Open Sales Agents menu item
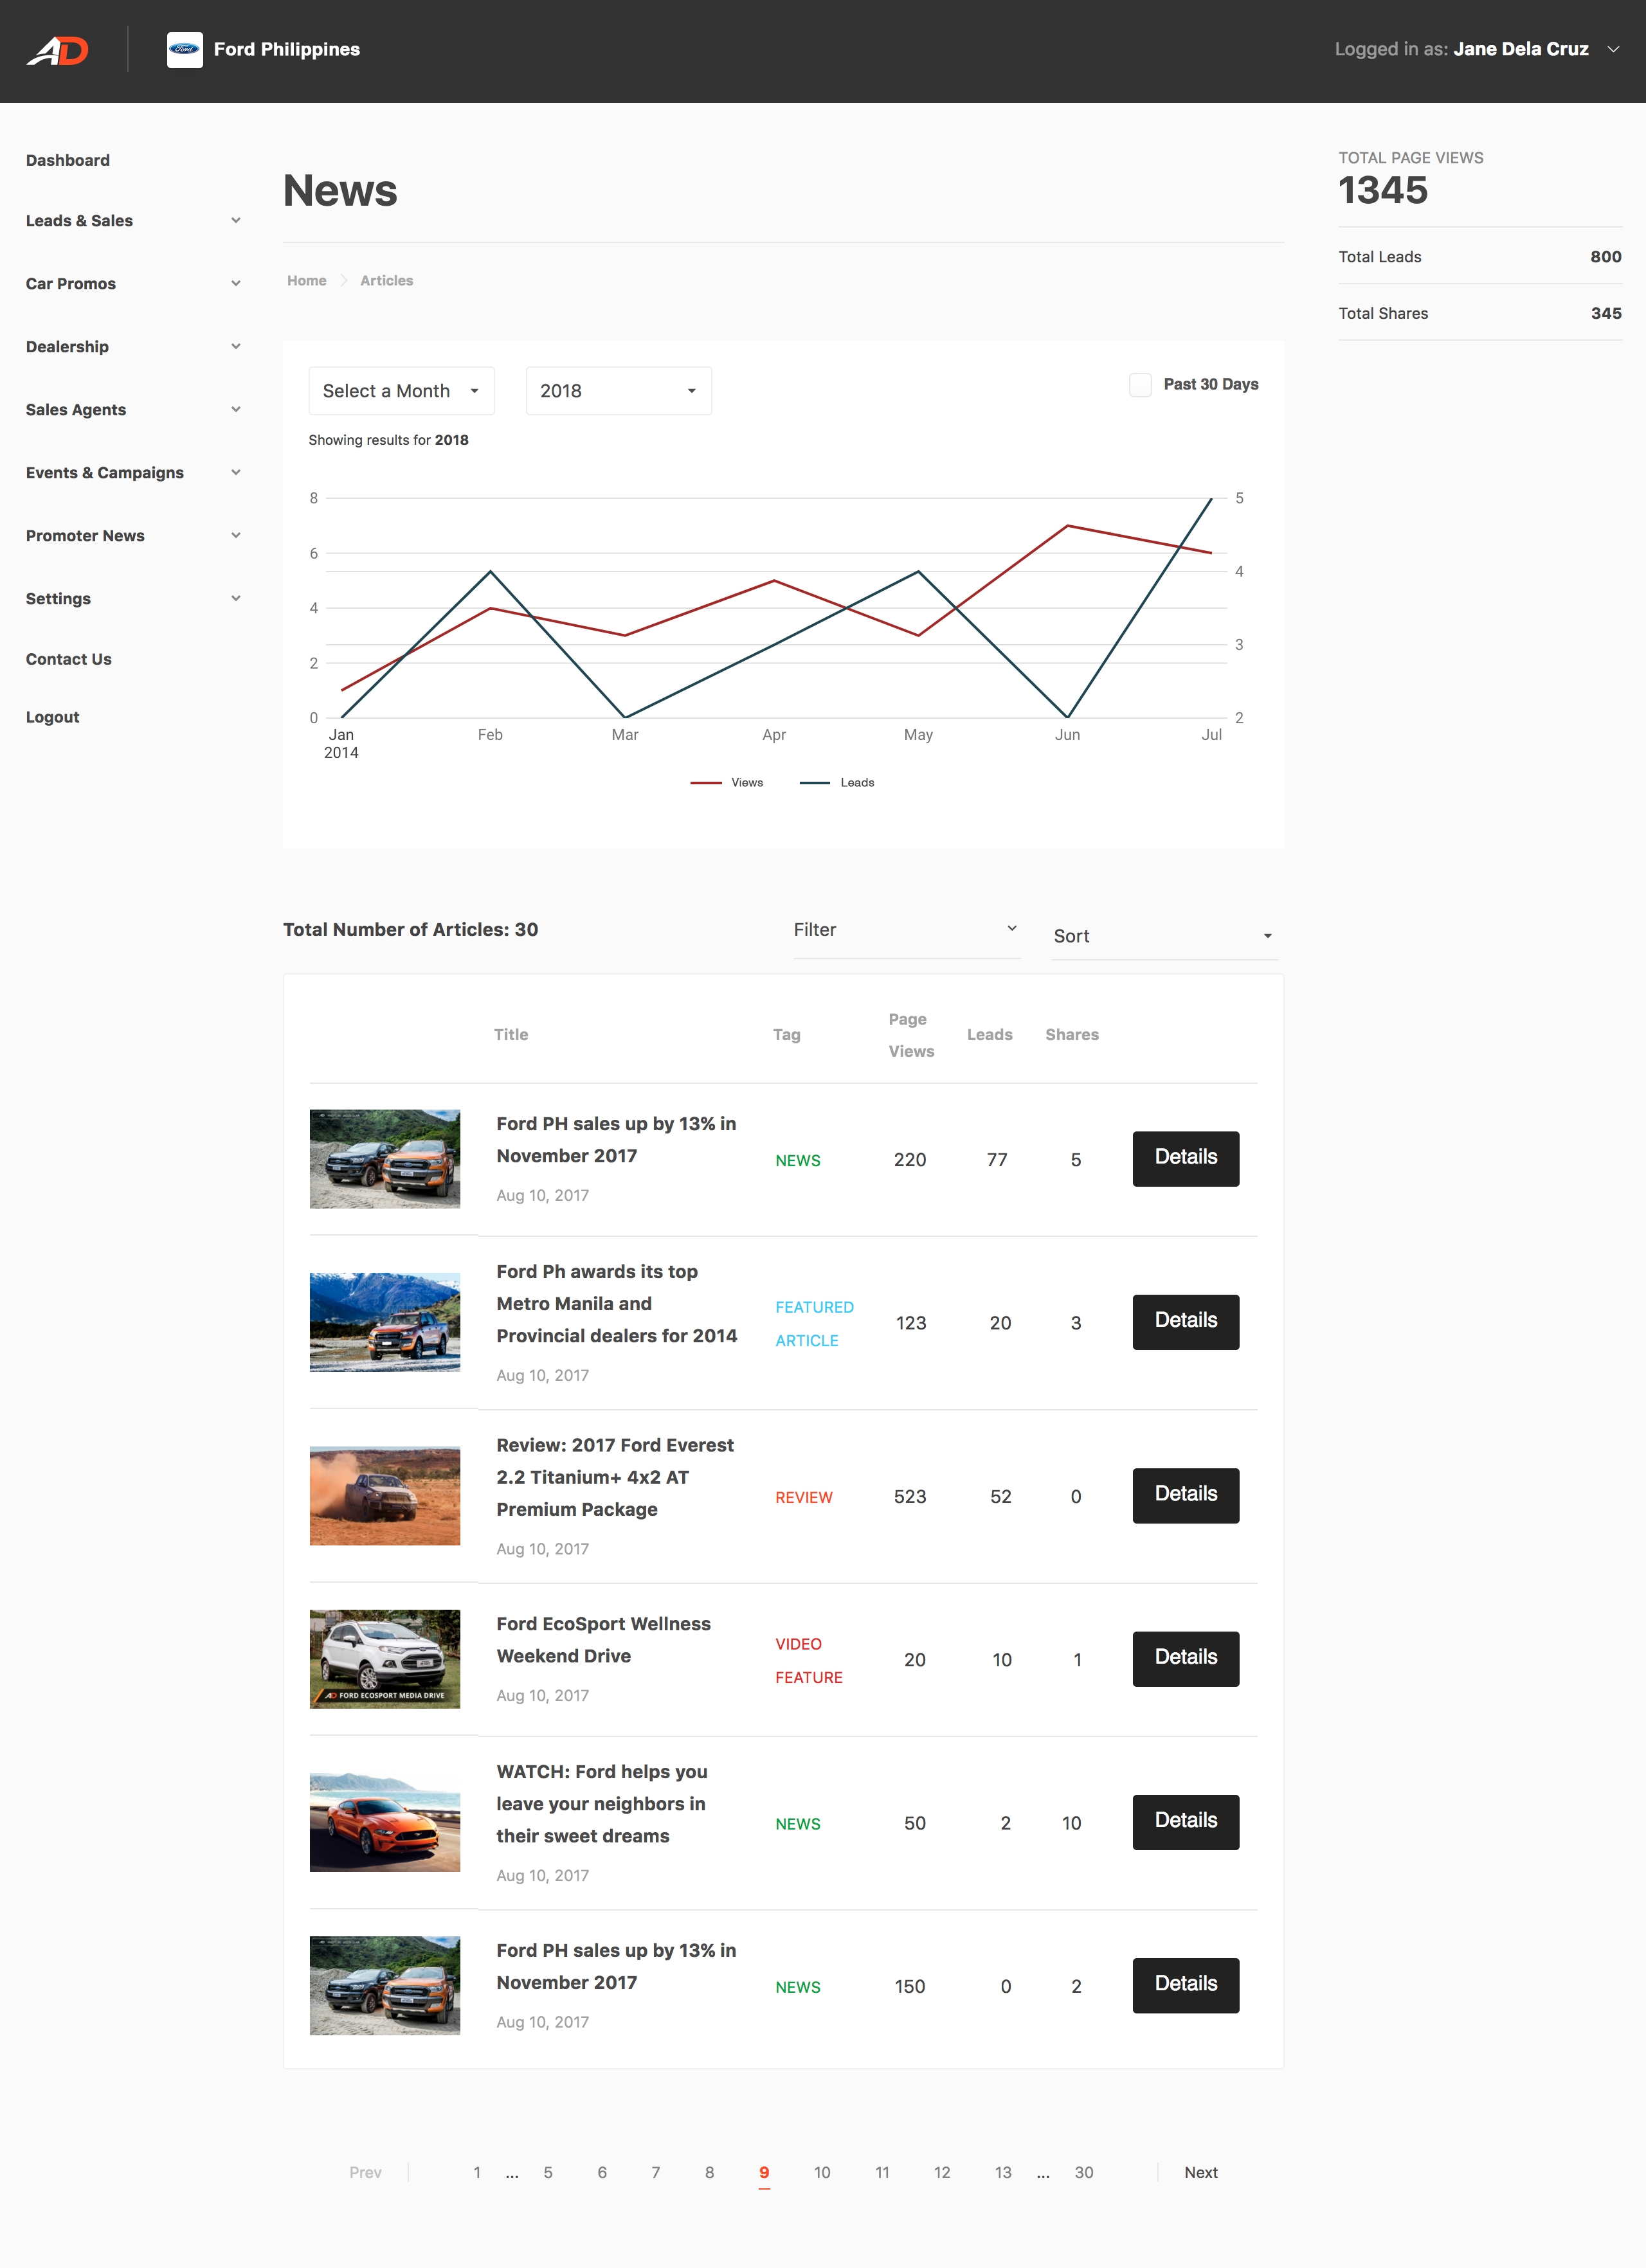This screenshot has width=1646, height=2268. coord(76,410)
